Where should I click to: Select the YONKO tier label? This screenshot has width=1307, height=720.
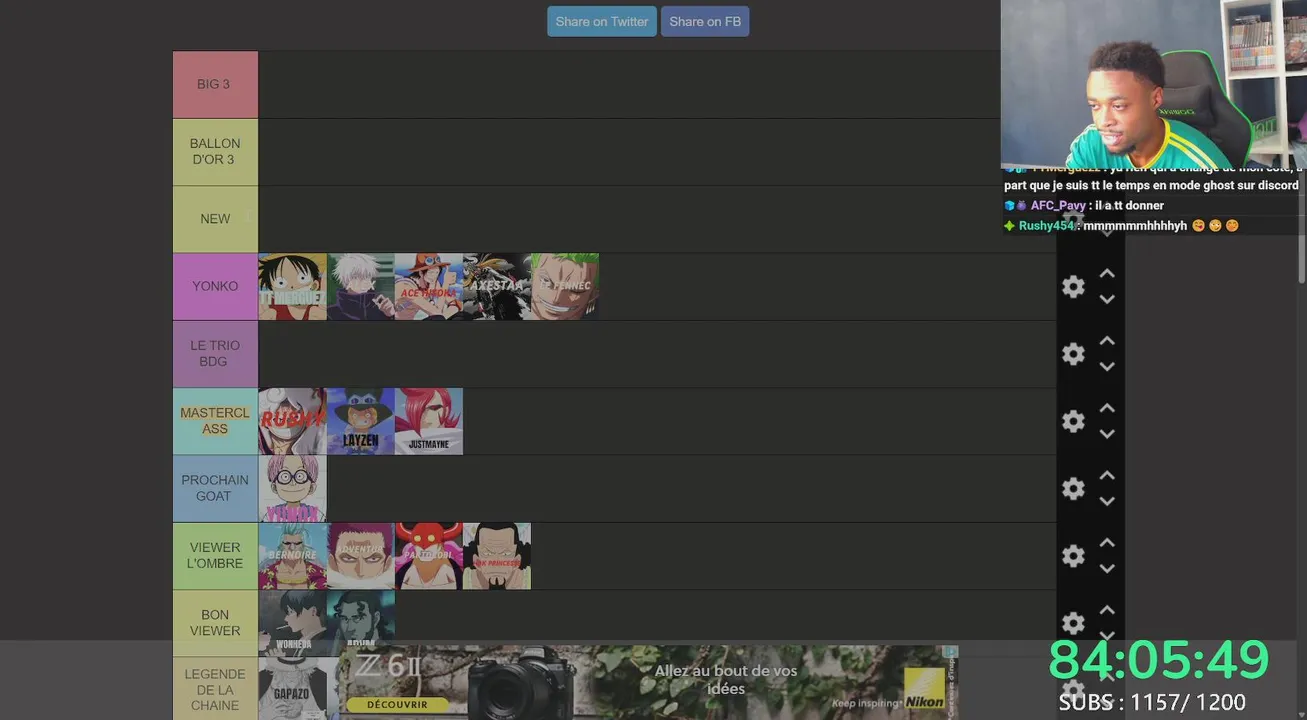(x=215, y=286)
